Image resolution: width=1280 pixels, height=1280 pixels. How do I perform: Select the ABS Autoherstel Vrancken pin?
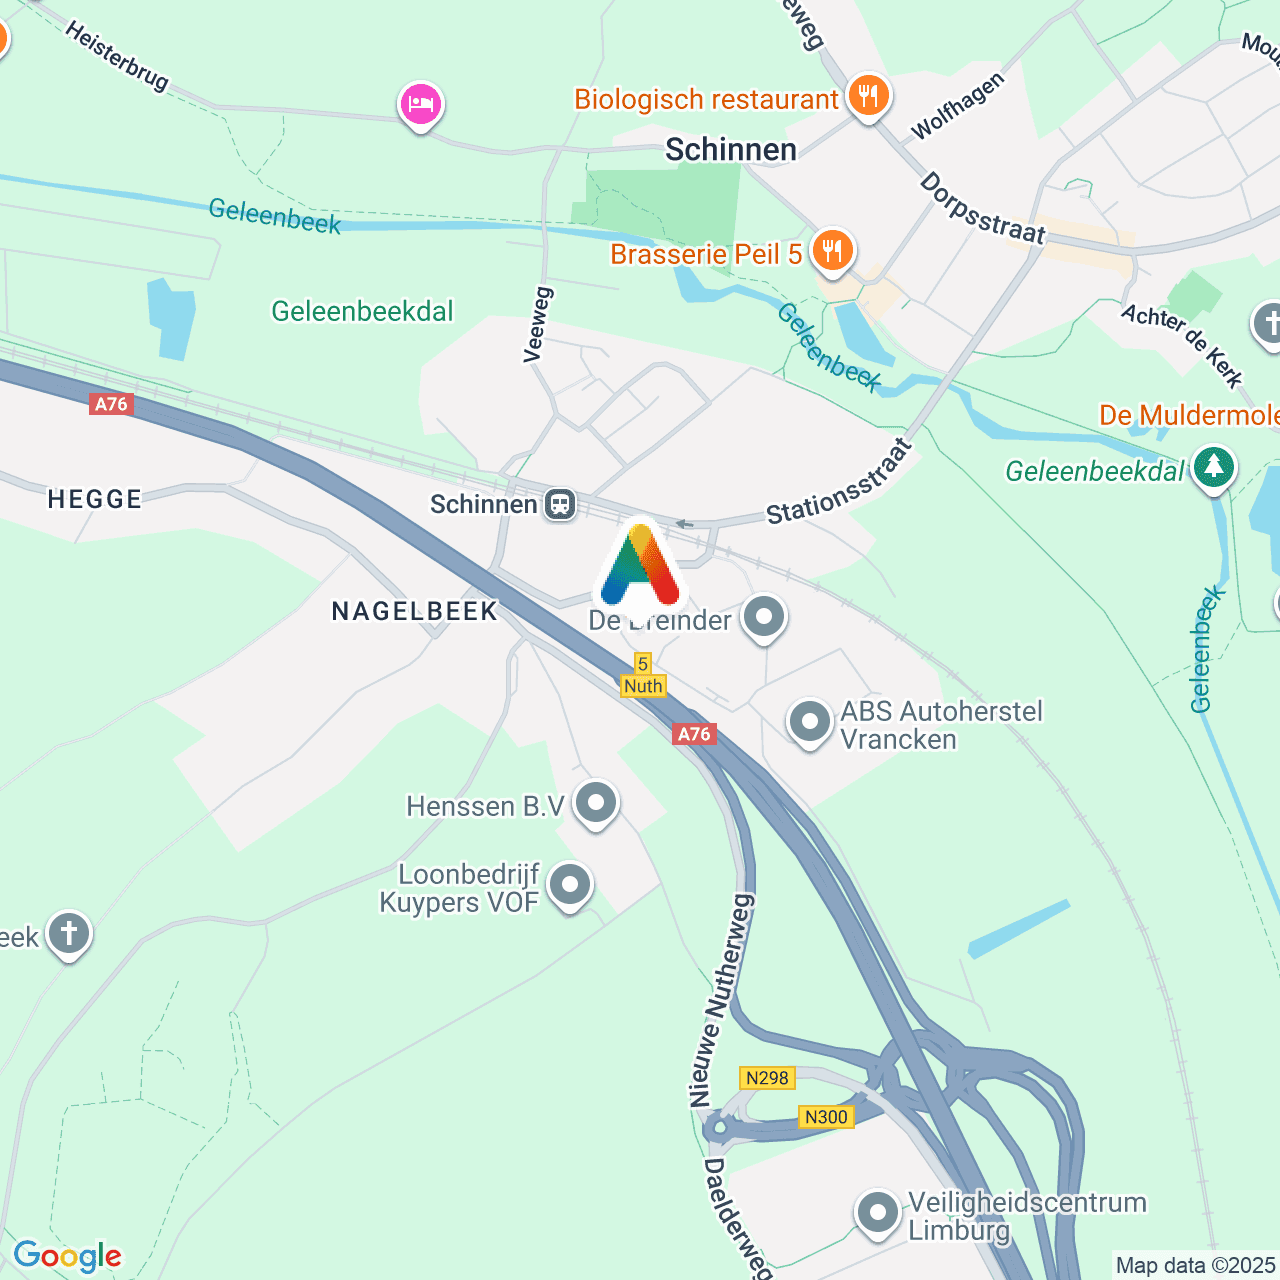[x=810, y=722]
